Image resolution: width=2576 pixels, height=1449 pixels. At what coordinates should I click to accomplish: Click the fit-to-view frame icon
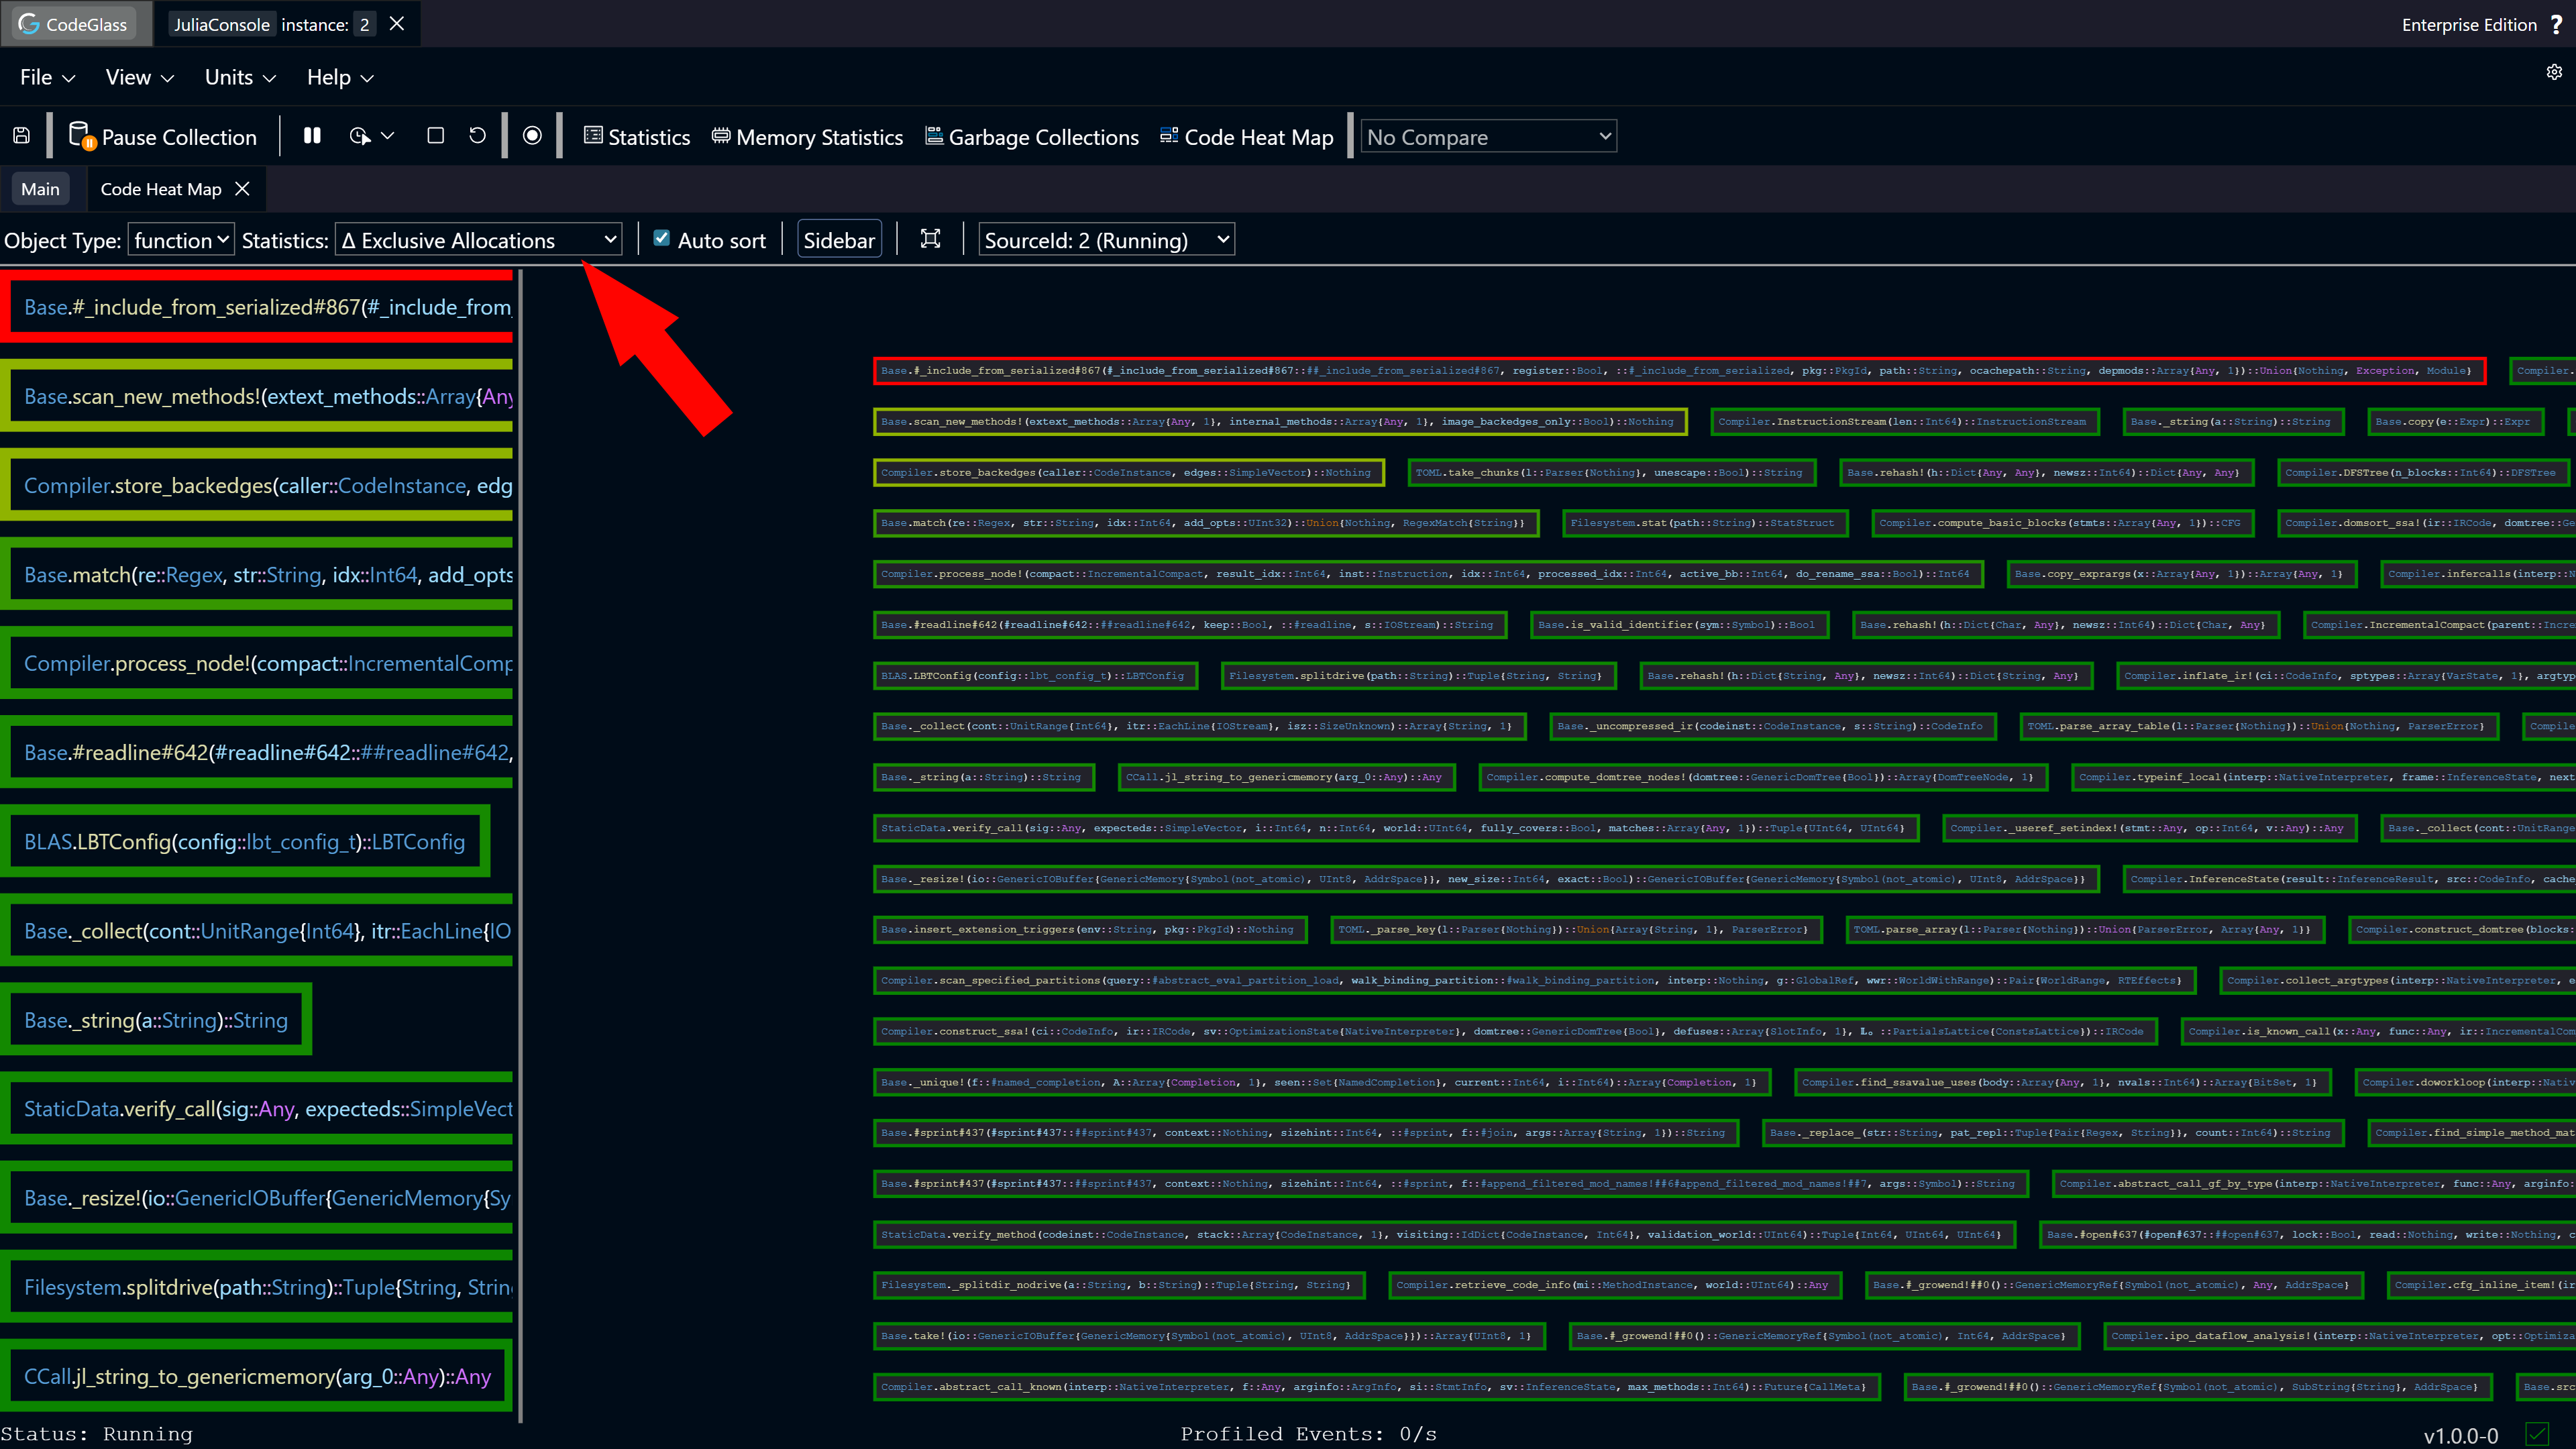click(930, 239)
